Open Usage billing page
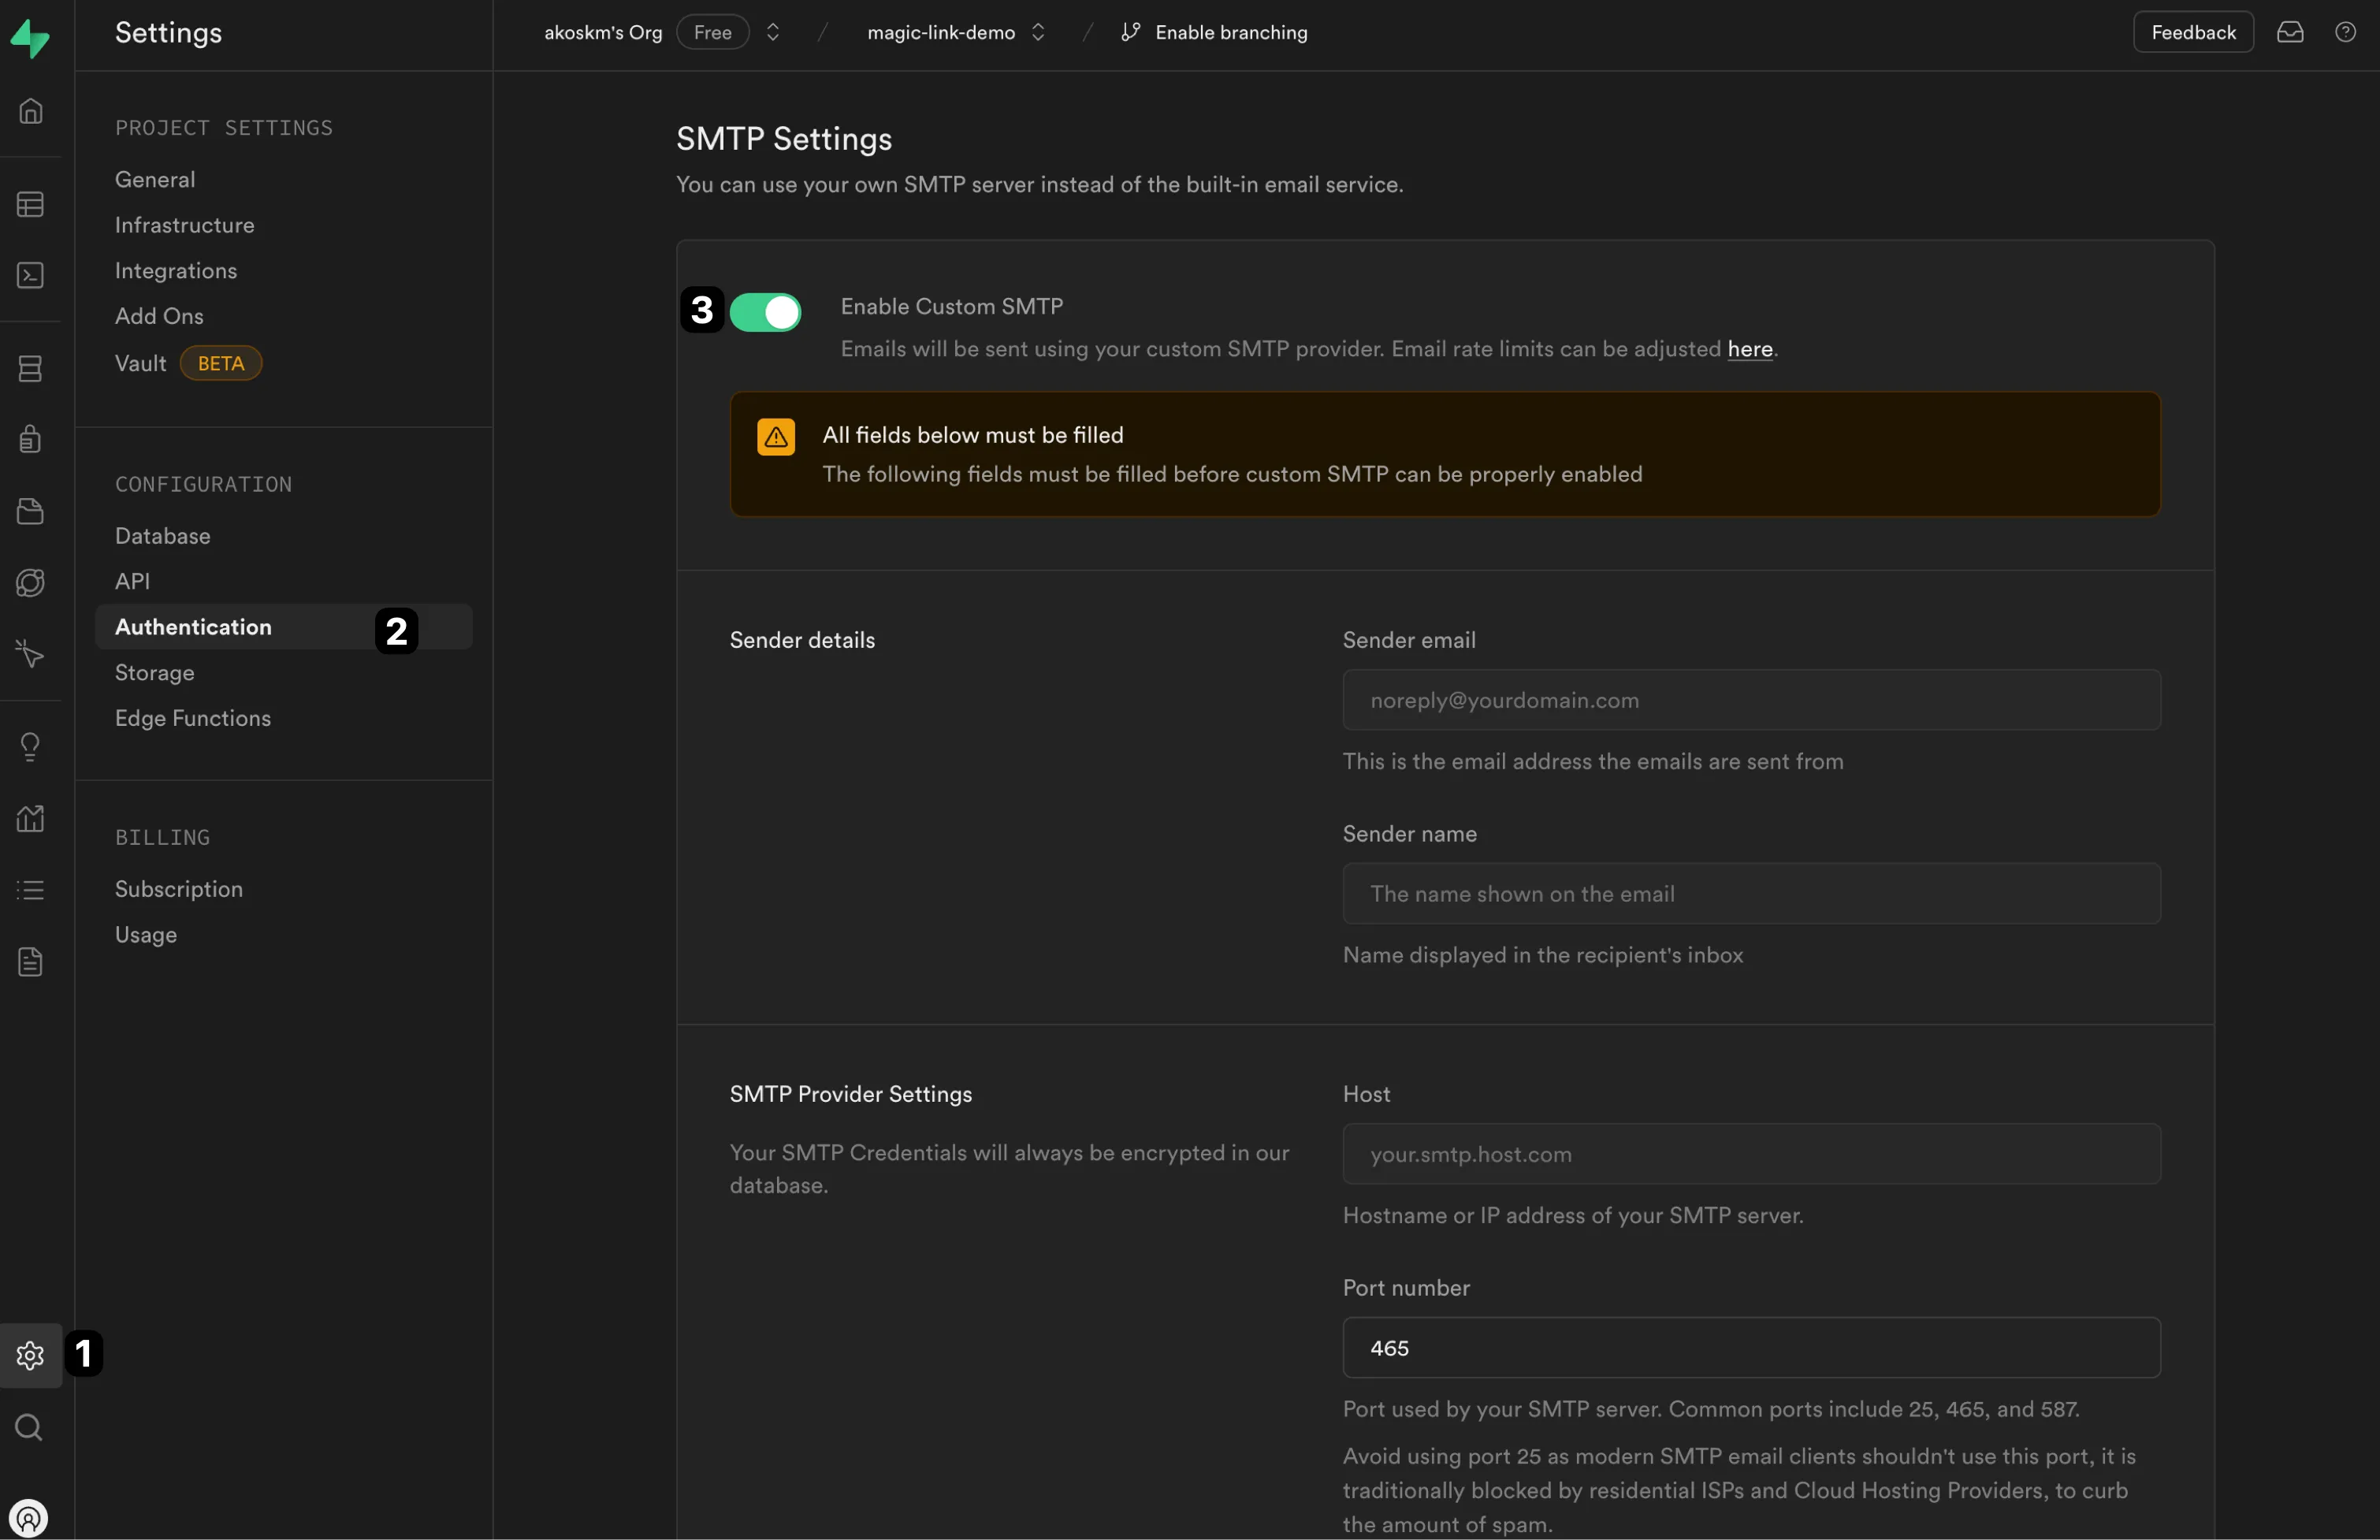Image resolution: width=2380 pixels, height=1540 pixels. (x=146, y=935)
